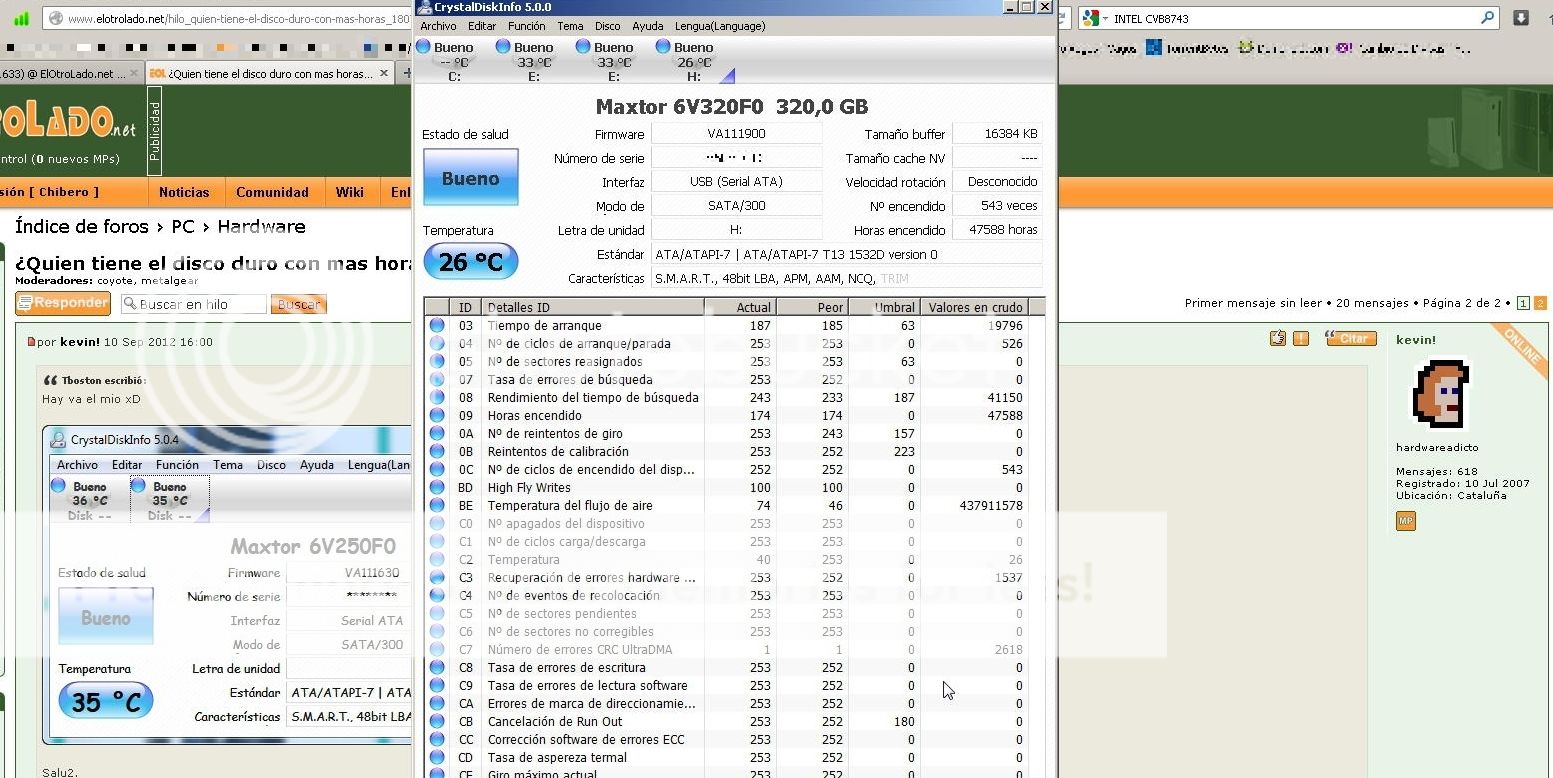Click the Buscar button next to thread search

click(x=299, y=304)
